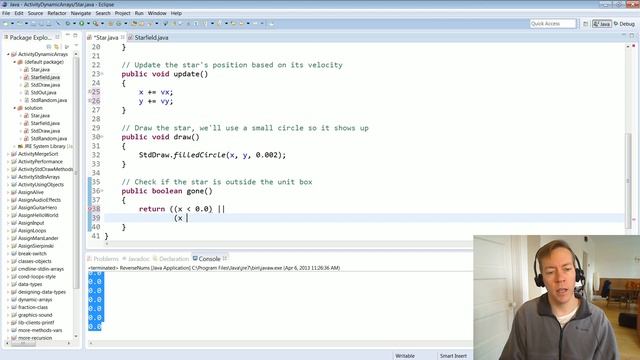Image resolution: width=640 pixels, height=360 pixels.
Task: Click the Open Perspective icon
Action: point(586,24)
